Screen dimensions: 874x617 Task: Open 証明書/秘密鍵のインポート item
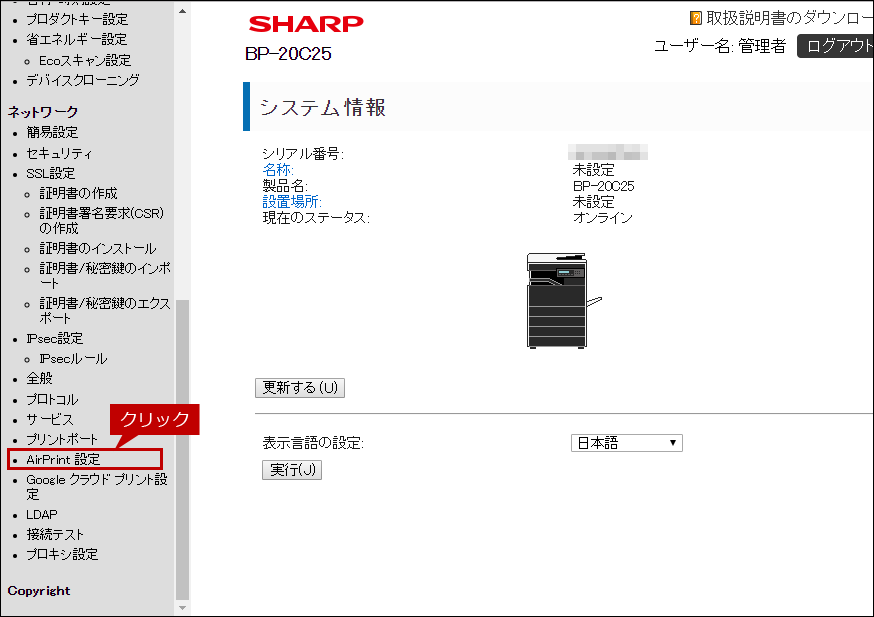tap(105, 276)
